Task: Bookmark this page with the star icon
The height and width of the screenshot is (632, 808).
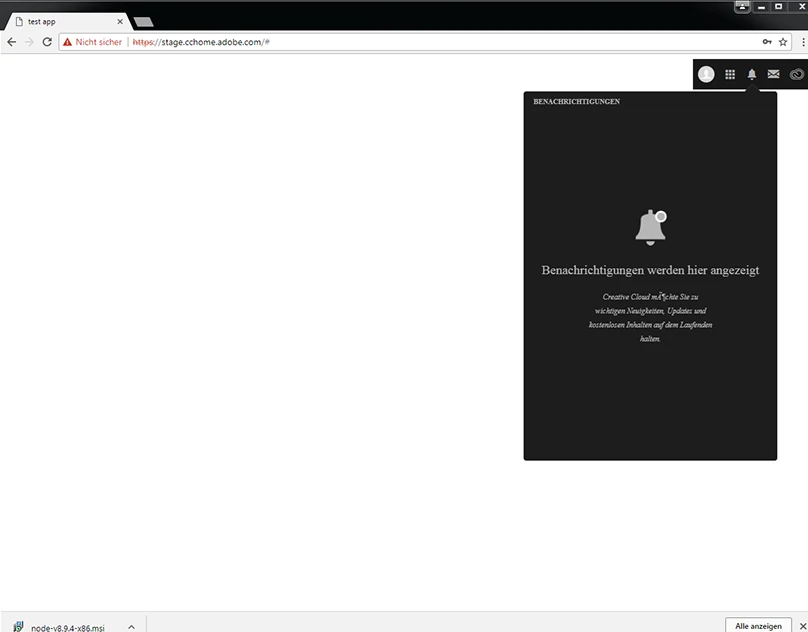Action: pos(783,42)
